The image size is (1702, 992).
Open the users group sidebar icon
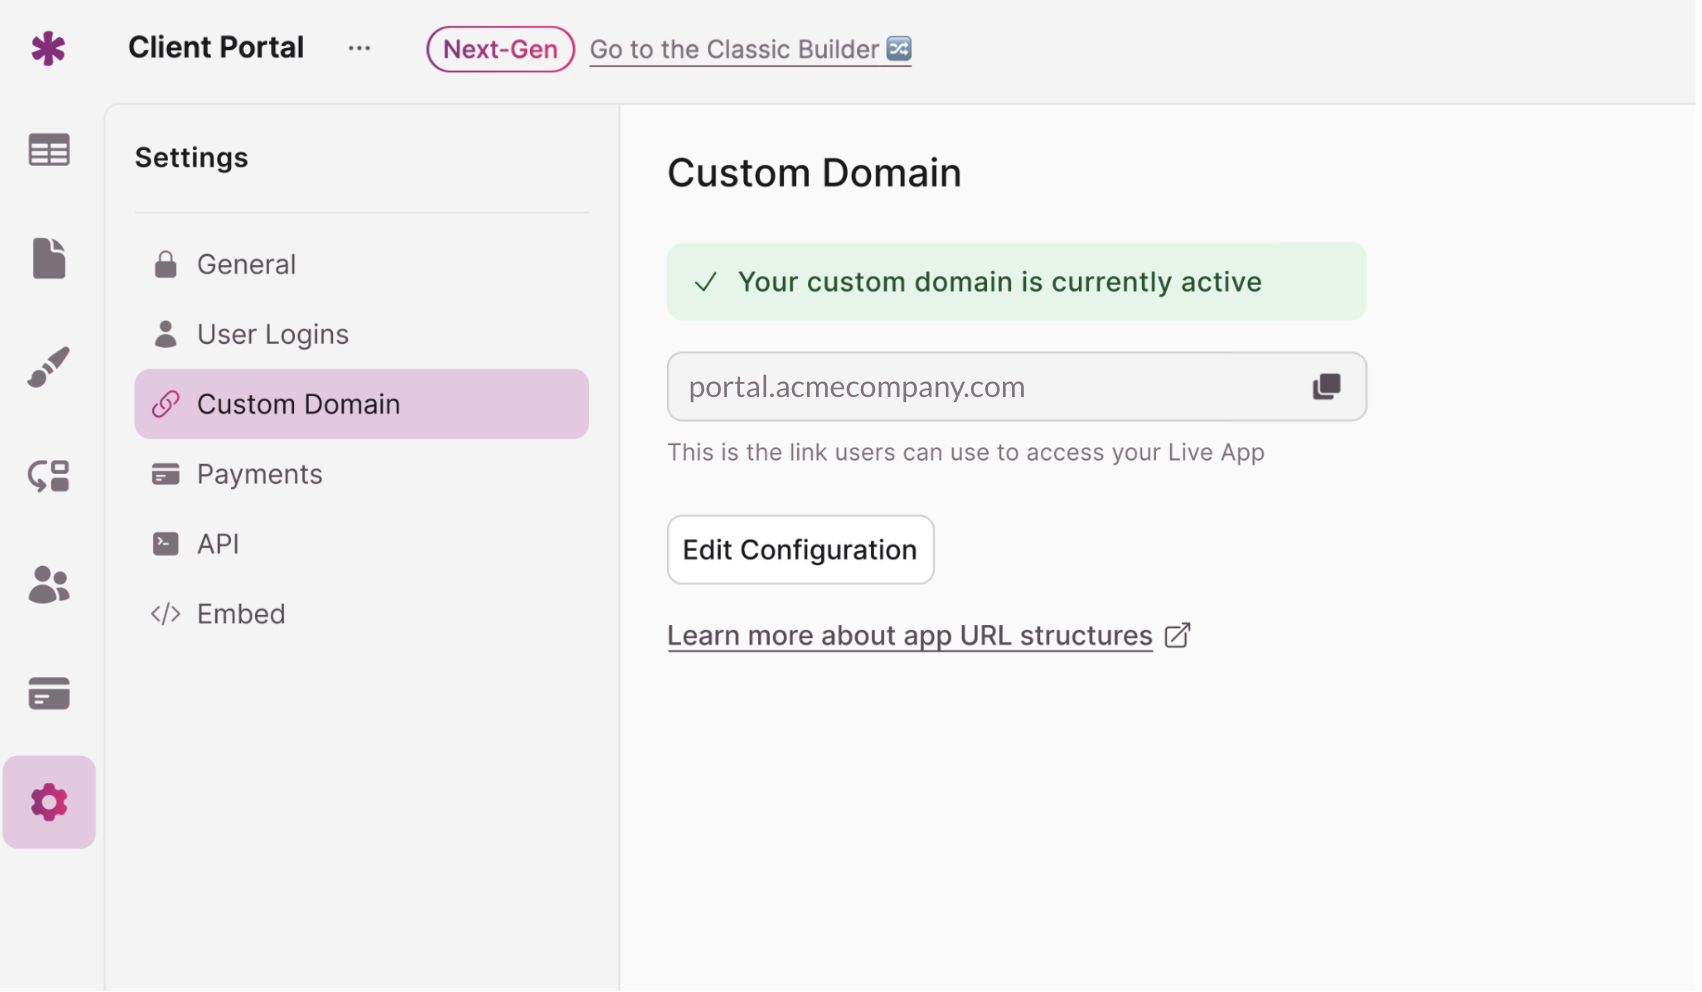pyautogui.click(x=48, y=585)
